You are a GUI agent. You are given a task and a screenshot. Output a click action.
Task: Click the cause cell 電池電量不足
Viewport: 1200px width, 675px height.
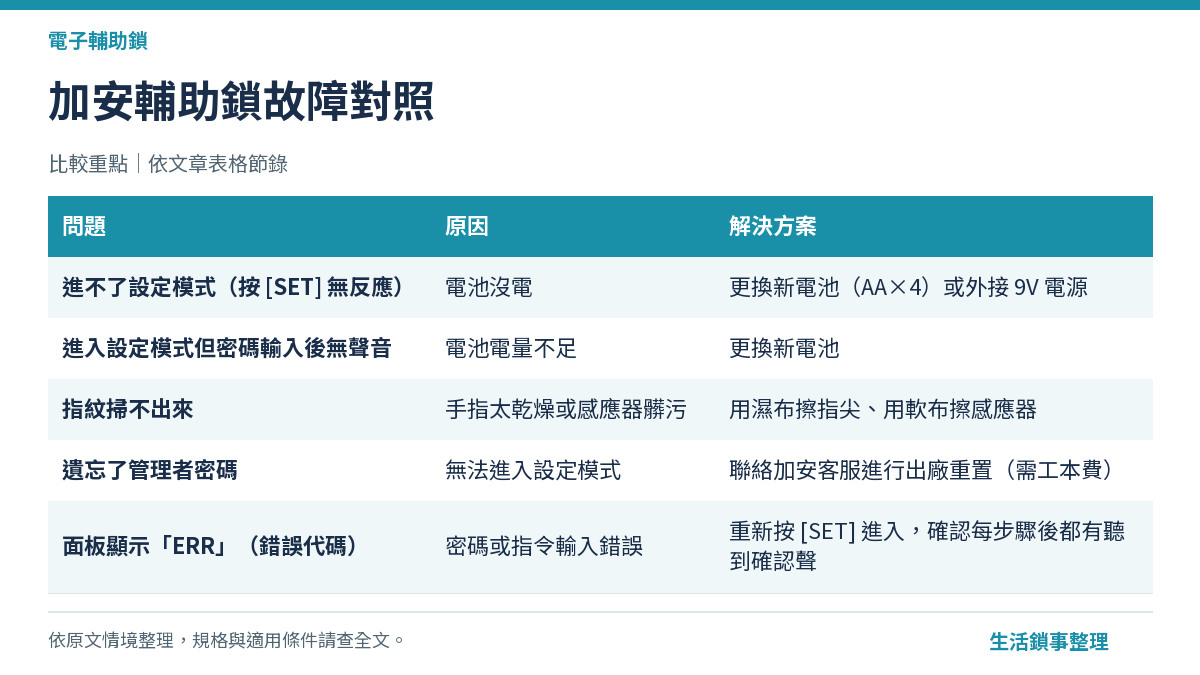(x=511, y=349)
